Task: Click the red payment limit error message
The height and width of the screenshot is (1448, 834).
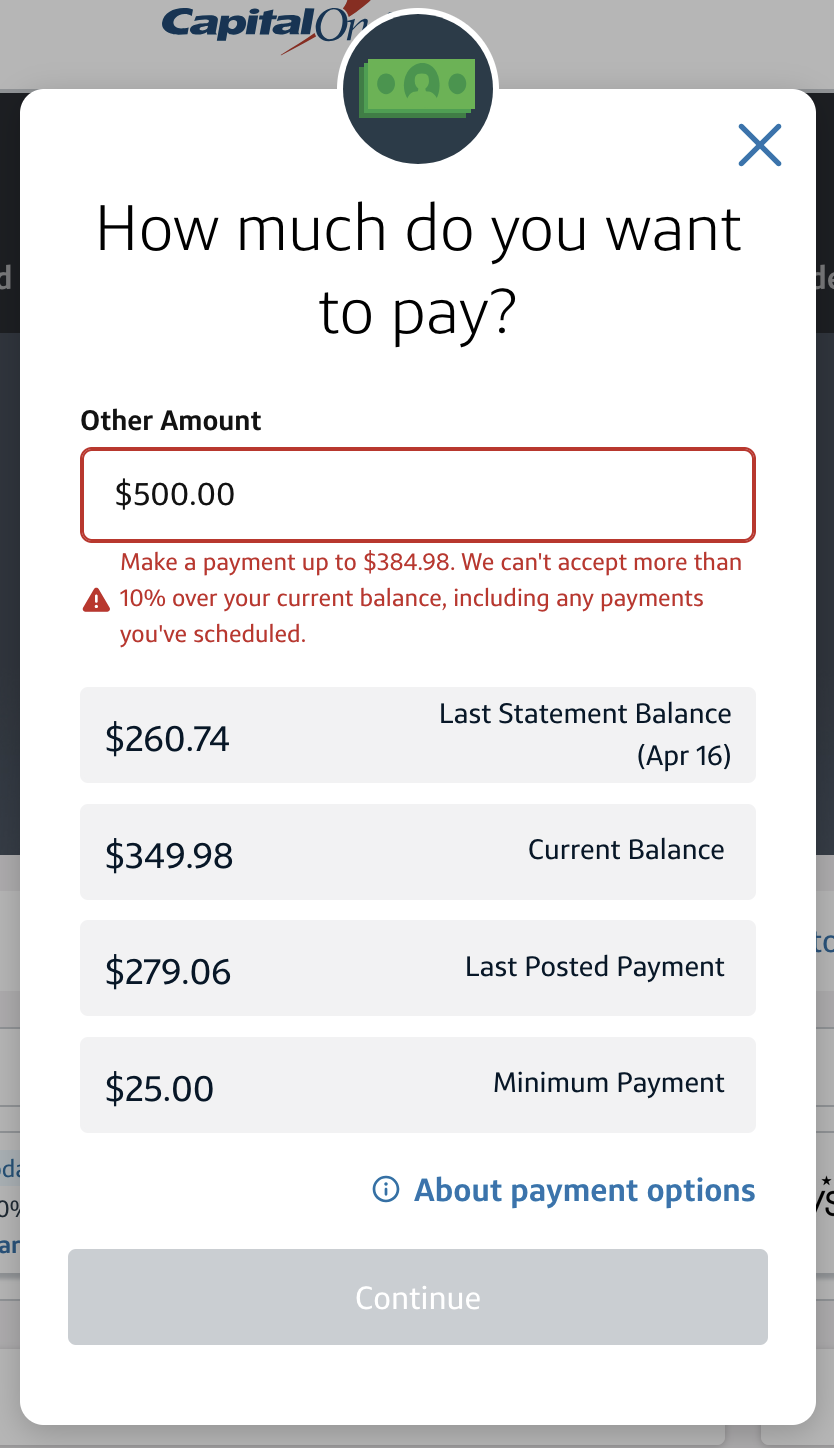Action: coord(430,598)
